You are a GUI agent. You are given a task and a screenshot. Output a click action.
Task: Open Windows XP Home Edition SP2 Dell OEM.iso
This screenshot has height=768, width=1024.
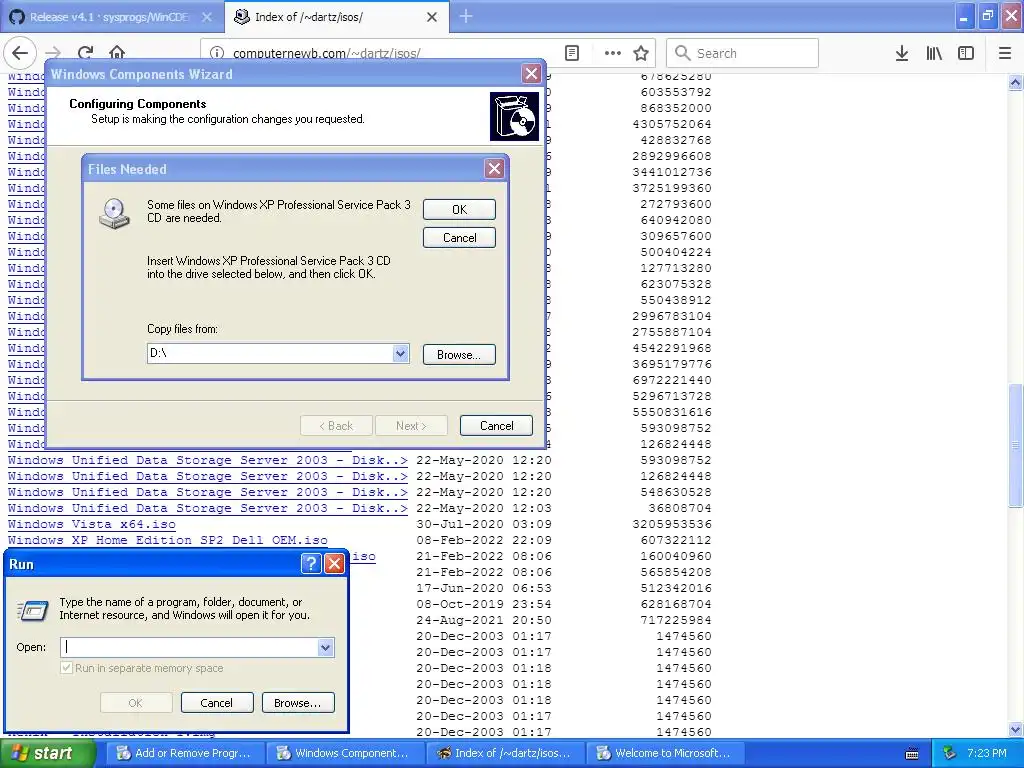(167, 540)
